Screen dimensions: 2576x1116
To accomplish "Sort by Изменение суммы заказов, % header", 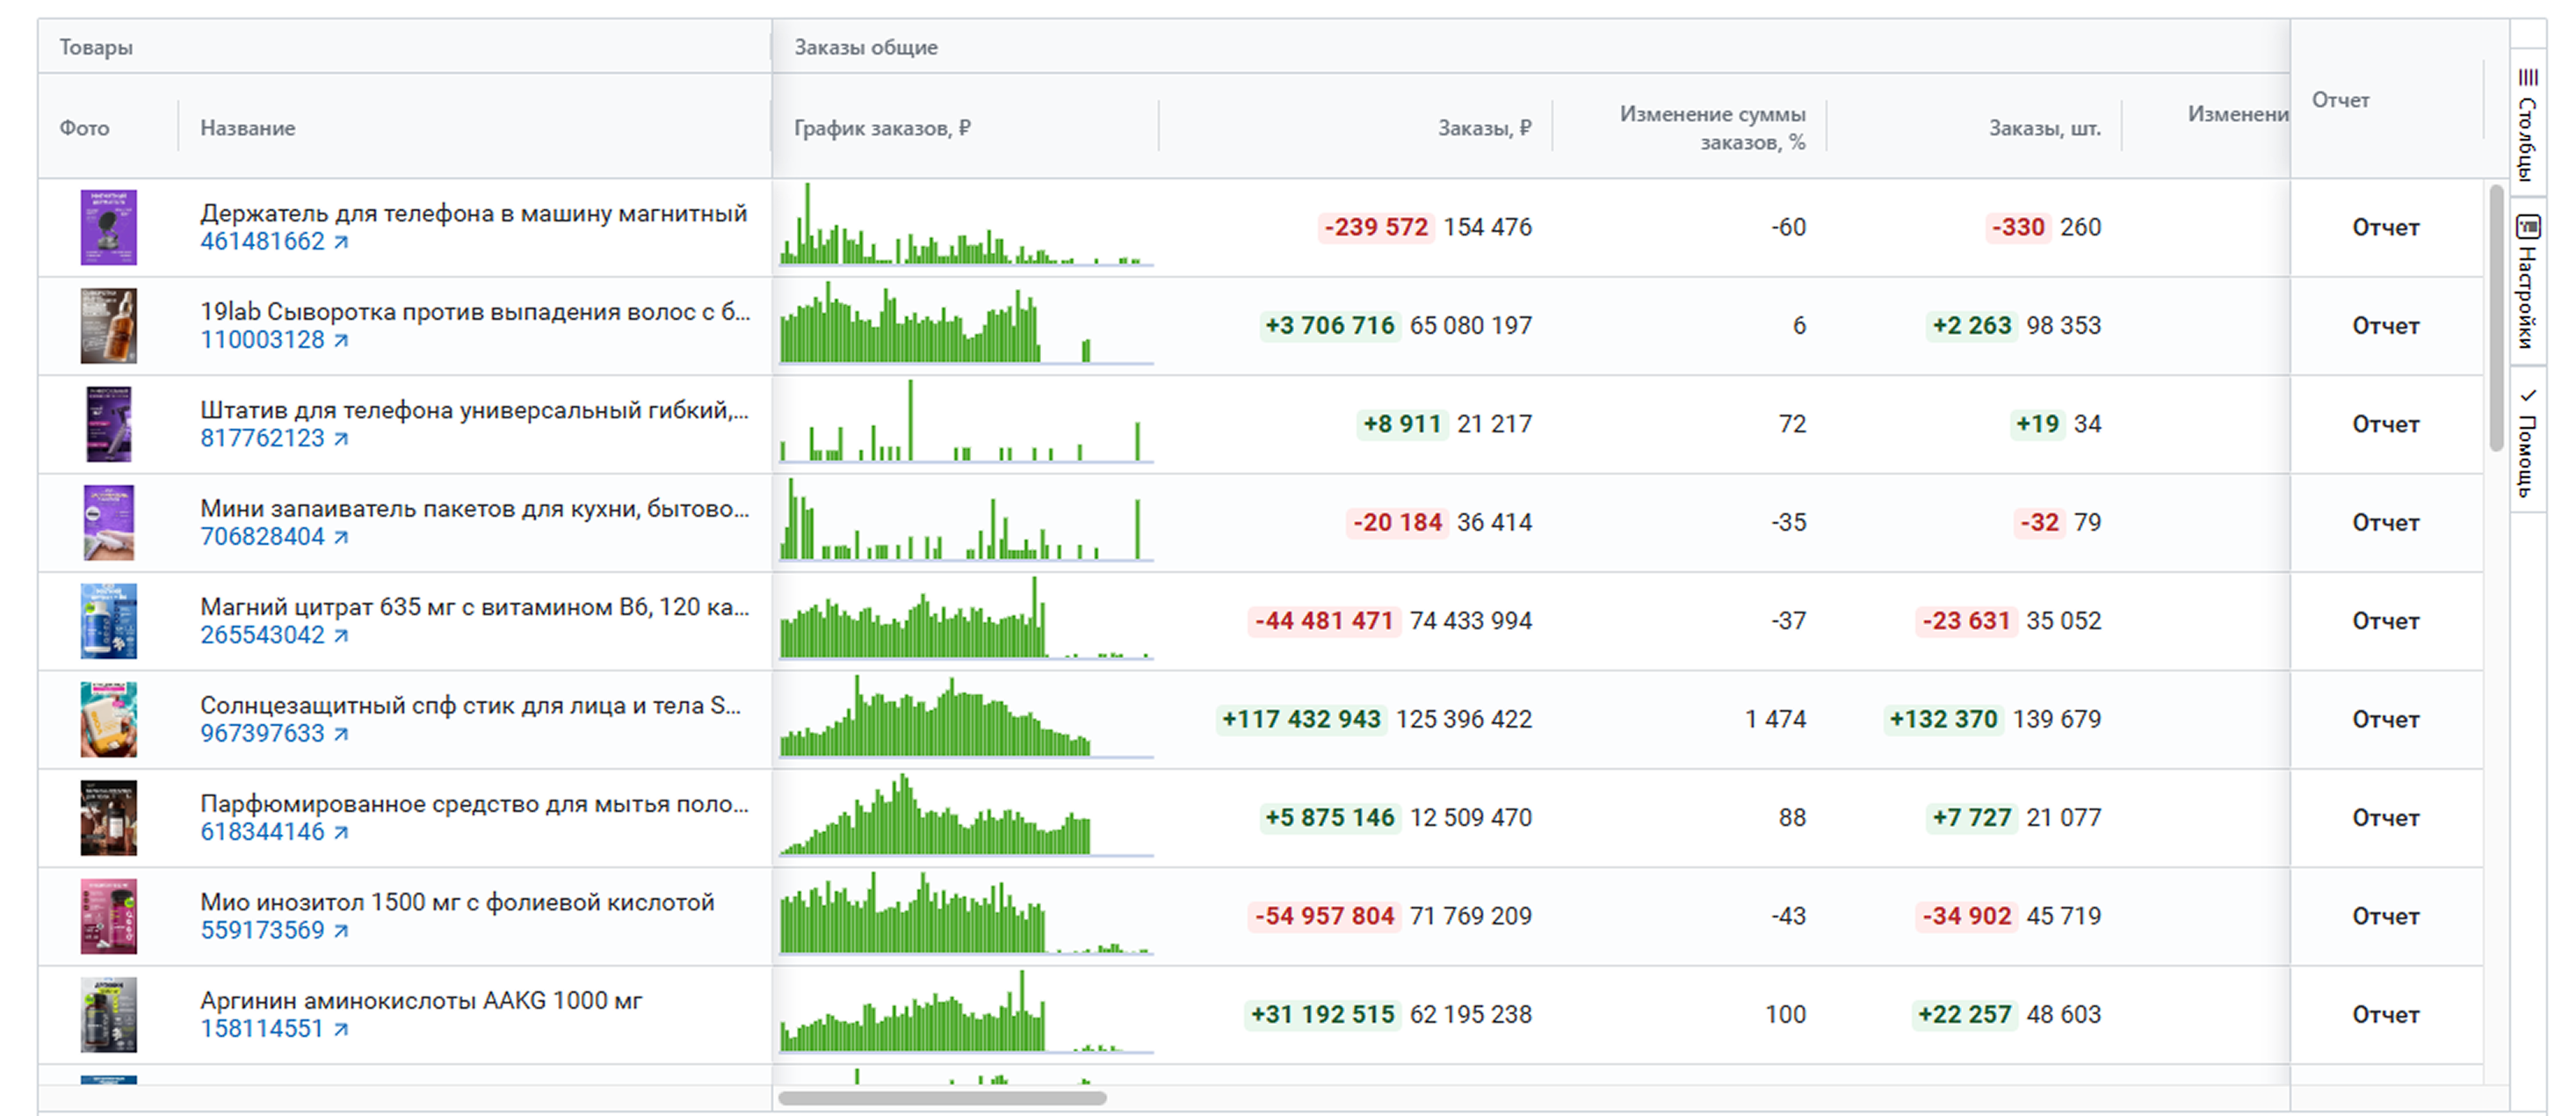I will click(x=1712, y=128).
